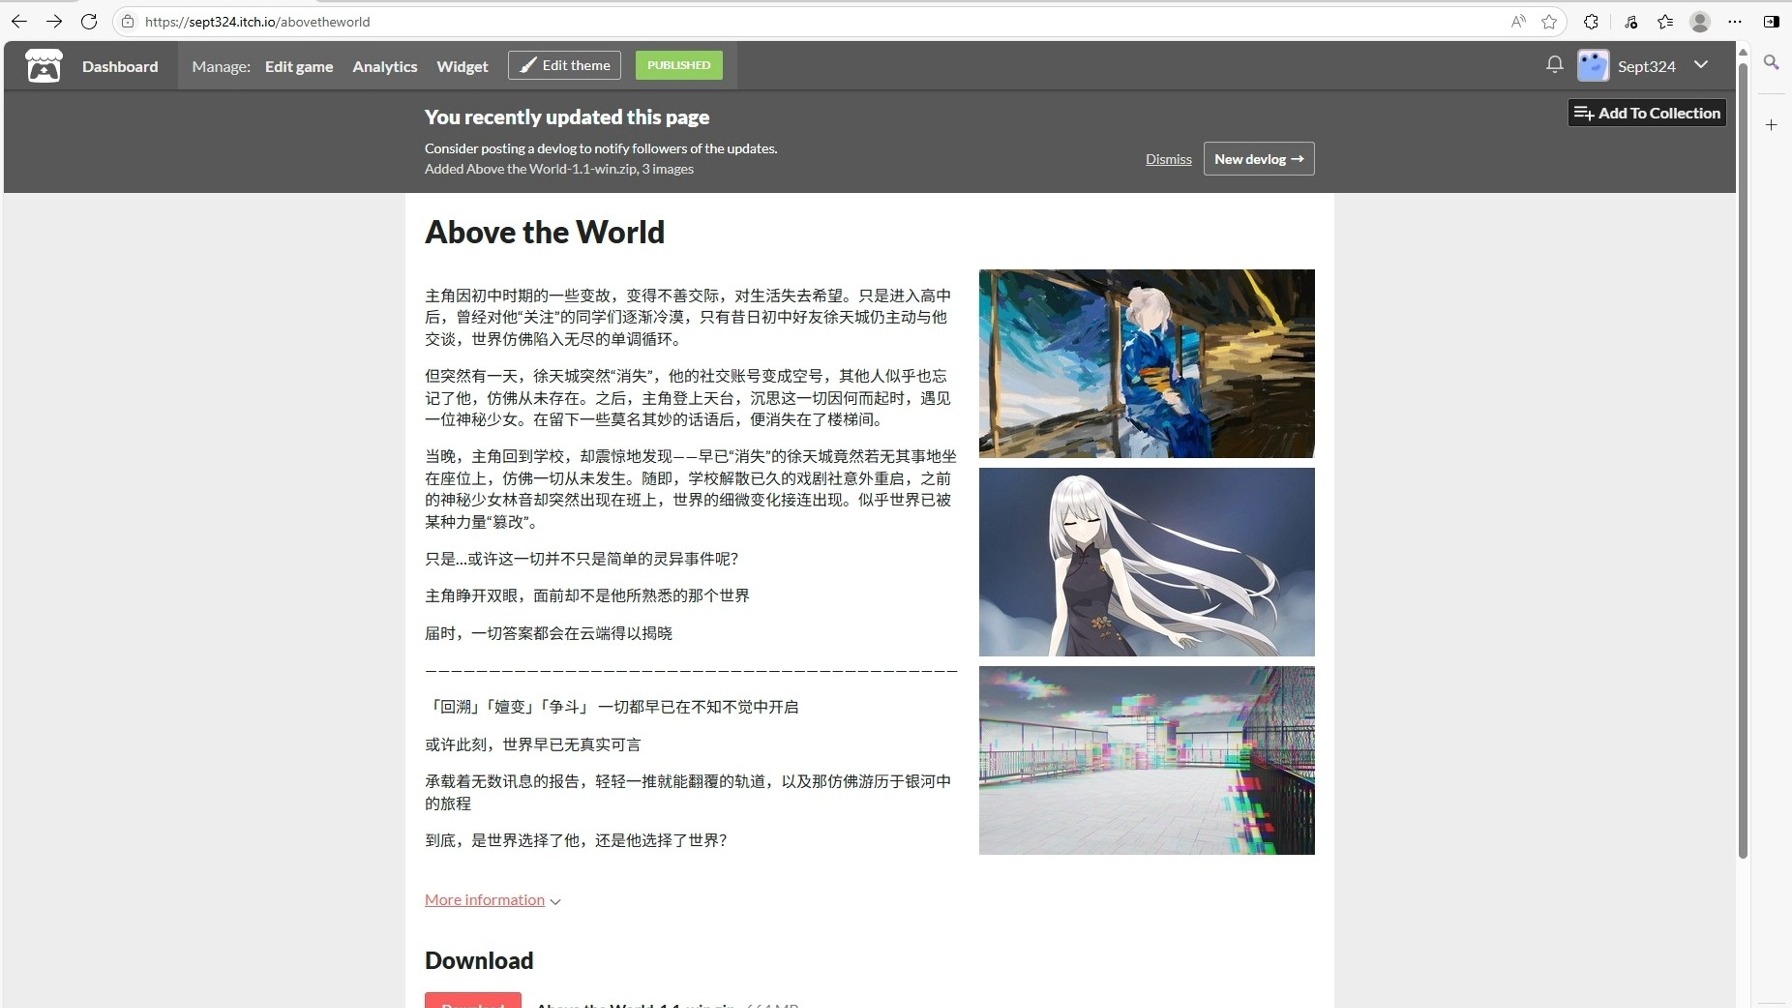Open the painted kimono figure screenshot
This screenshot has width=1792, height=1008.
pyautogui.click(x=1146, y=363)
